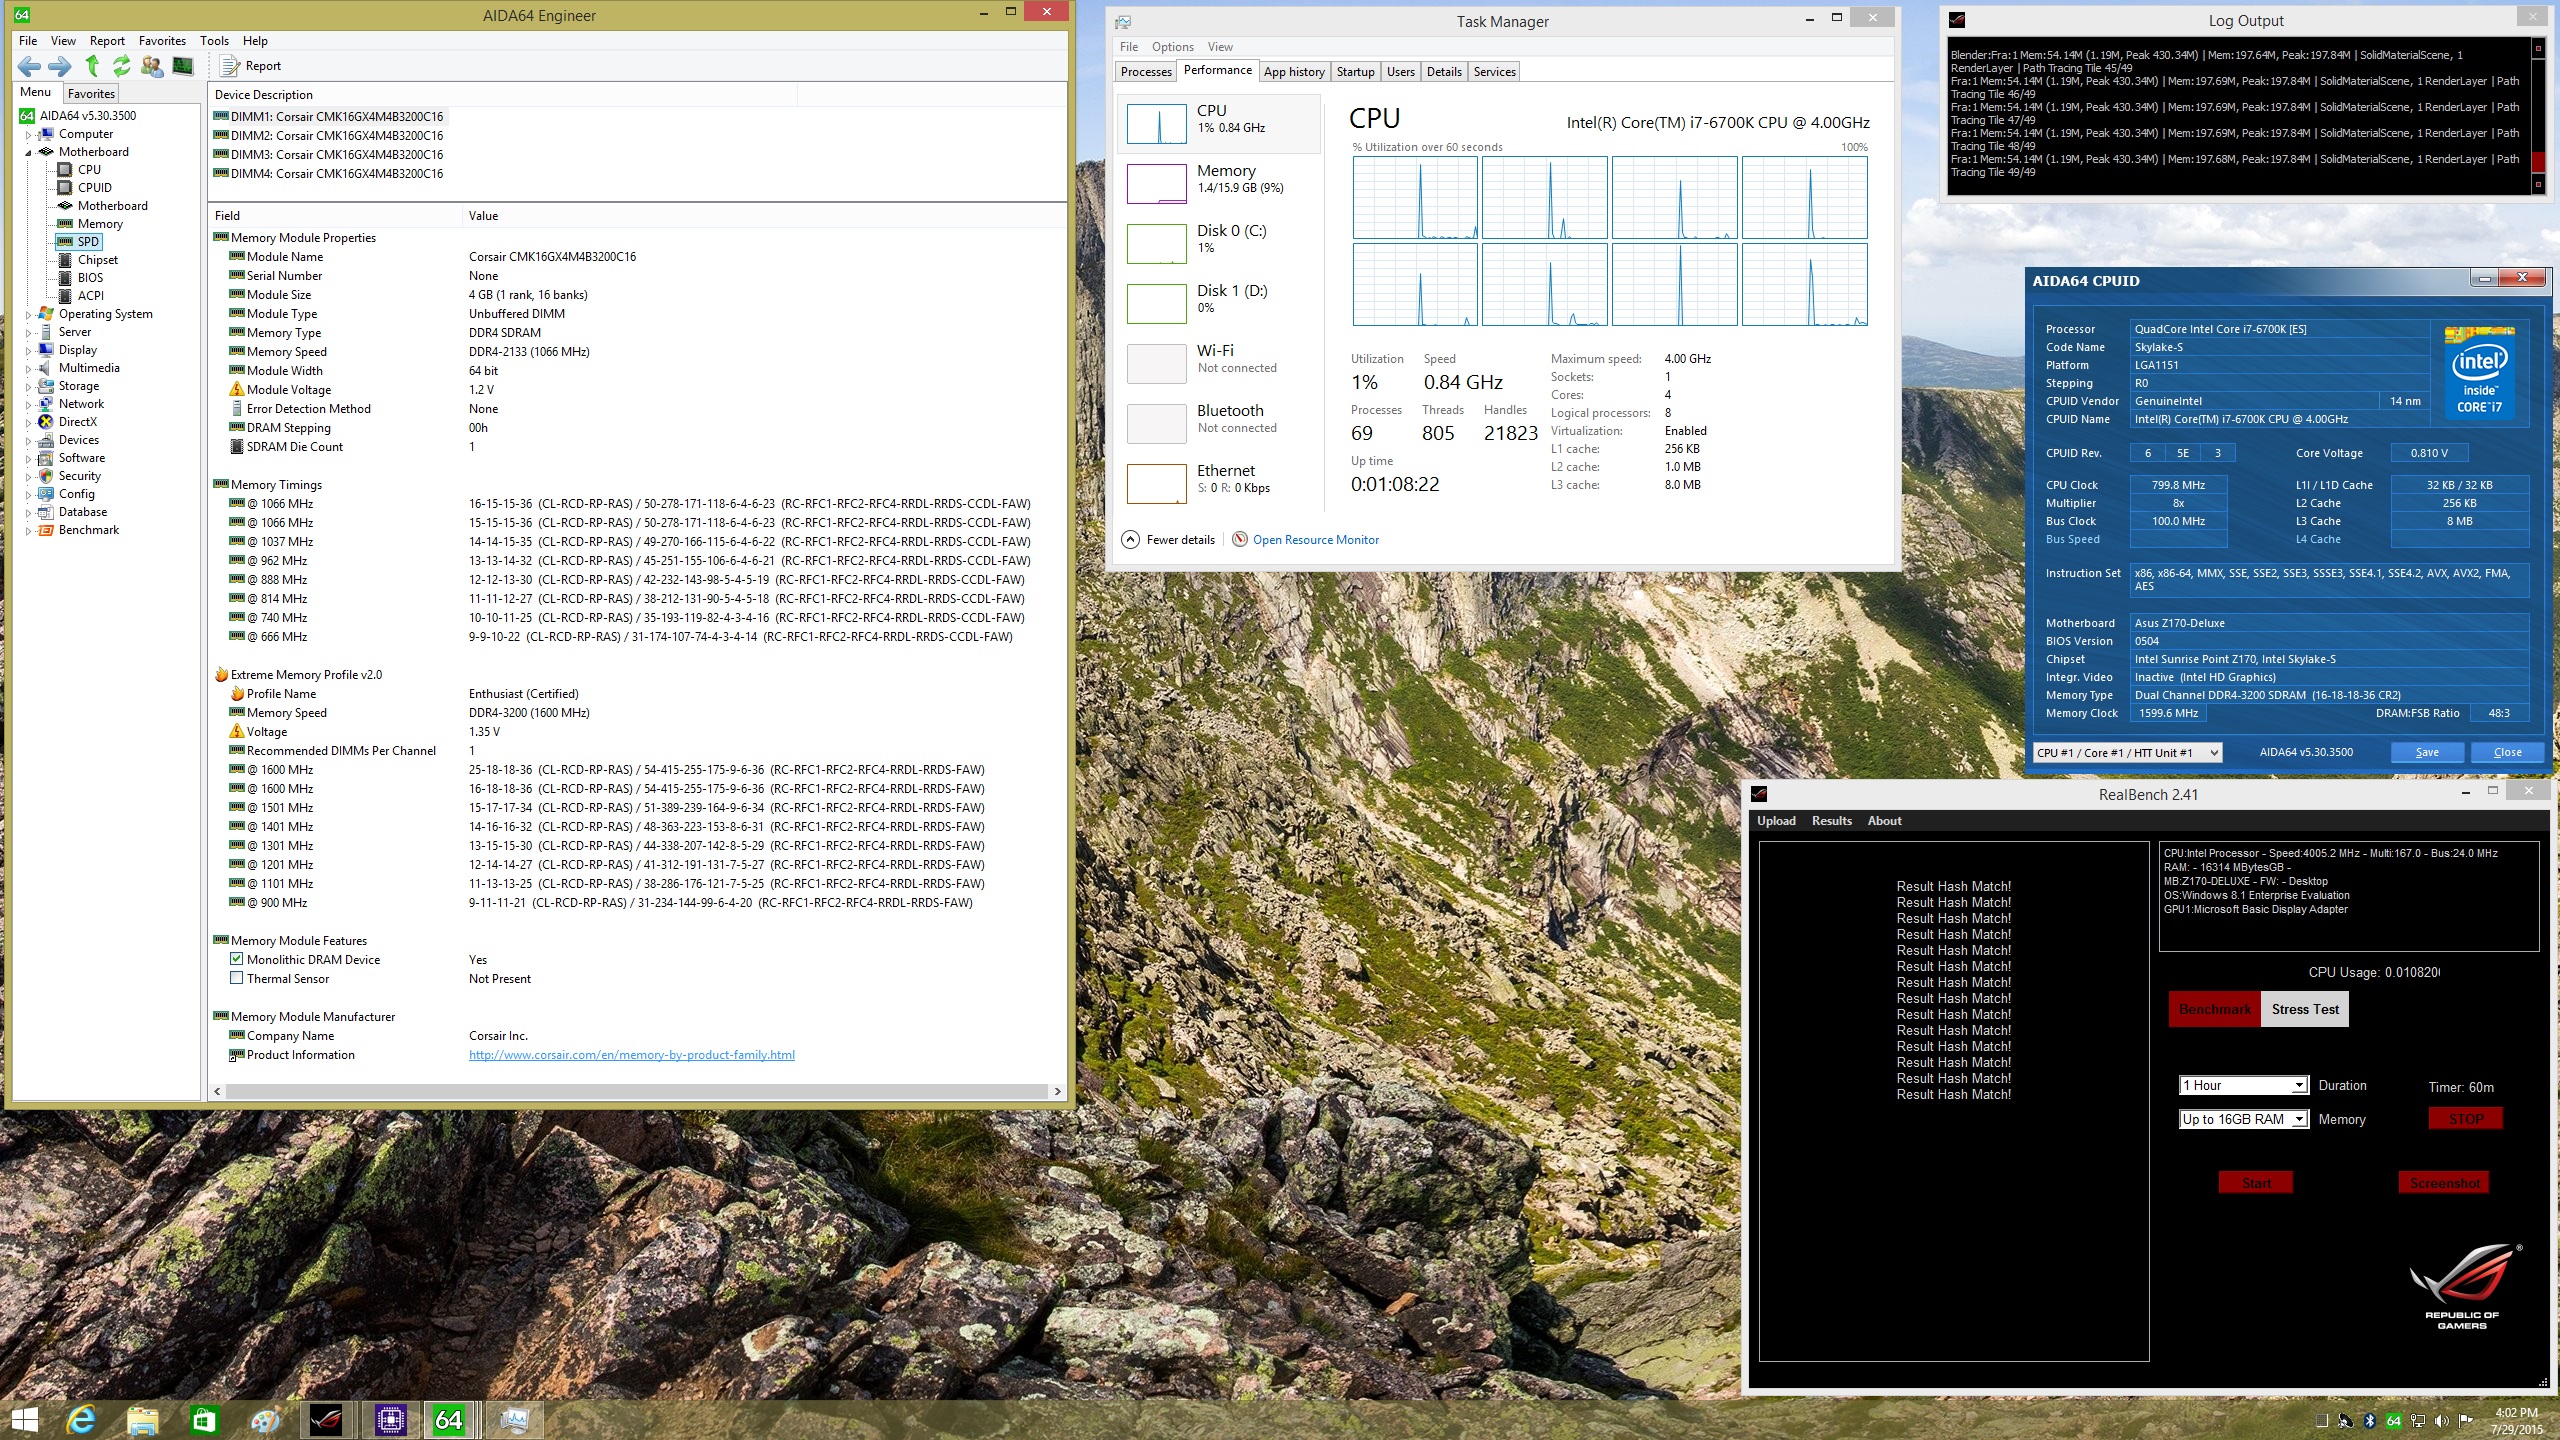This screenshot has height=1440, width=2560.
Task: Select SPD in the AIDA64 tree
Action: click(x=79, y=241)
